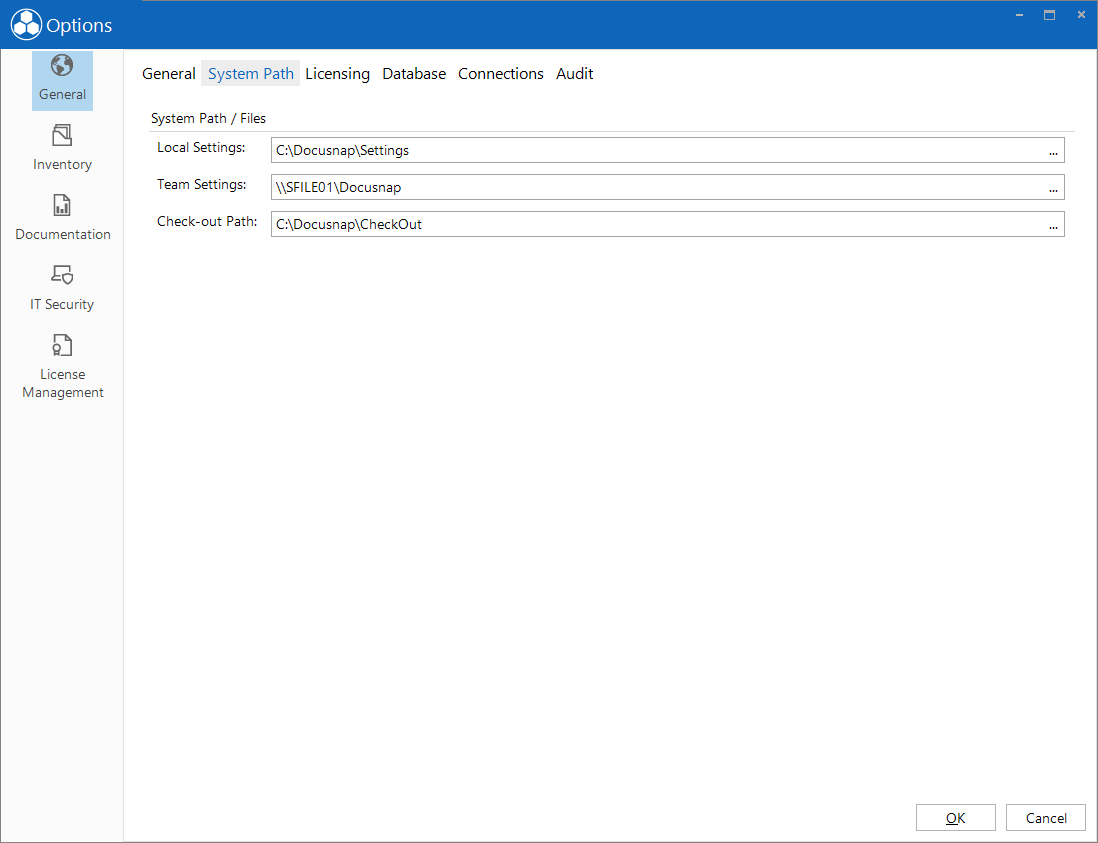Open the Documentation section icon
The width and height of the screenshot is (1098, 843).
(x=62, y=205)
